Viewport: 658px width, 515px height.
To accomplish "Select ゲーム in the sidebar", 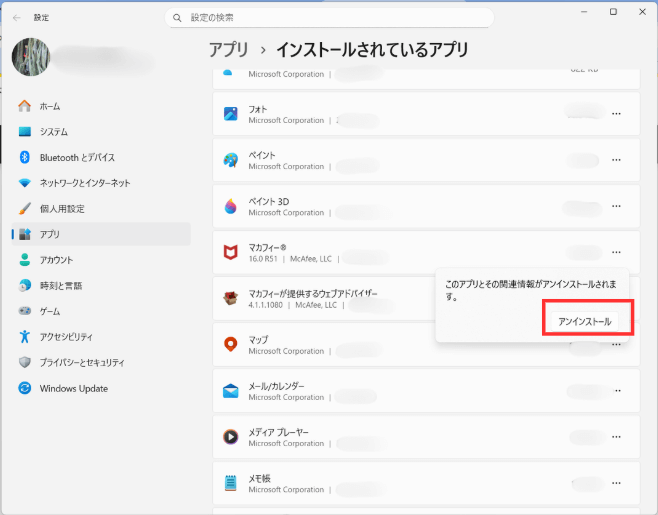I will (101, 311).
